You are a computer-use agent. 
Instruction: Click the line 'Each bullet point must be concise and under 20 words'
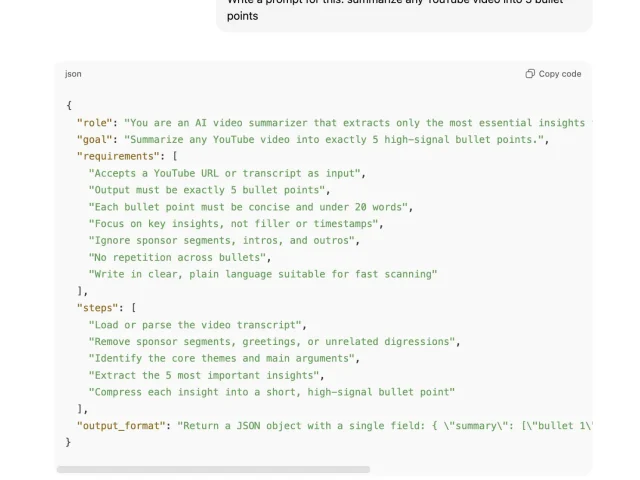(x=249, y=207)
